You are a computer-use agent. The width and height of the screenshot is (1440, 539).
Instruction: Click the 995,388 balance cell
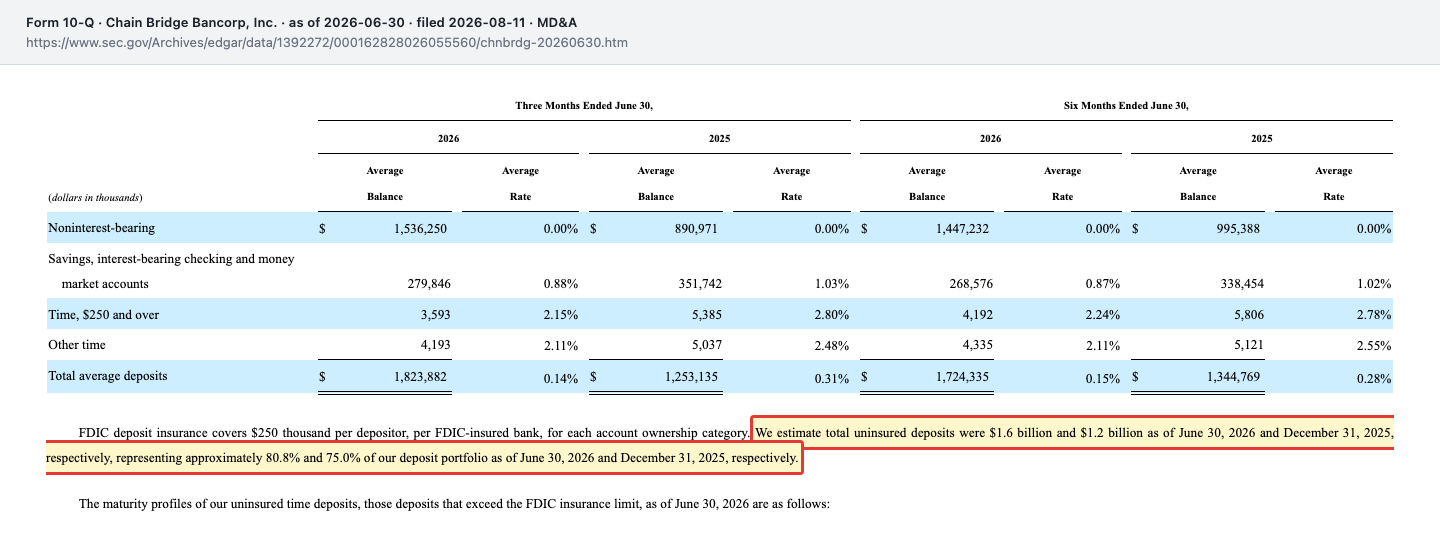coord(1237,229)
